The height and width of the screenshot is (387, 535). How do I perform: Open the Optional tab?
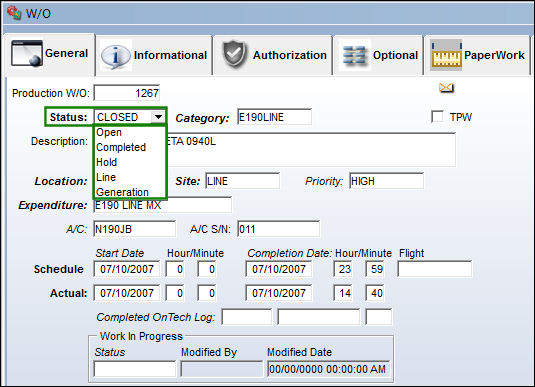tap(378, 55)
